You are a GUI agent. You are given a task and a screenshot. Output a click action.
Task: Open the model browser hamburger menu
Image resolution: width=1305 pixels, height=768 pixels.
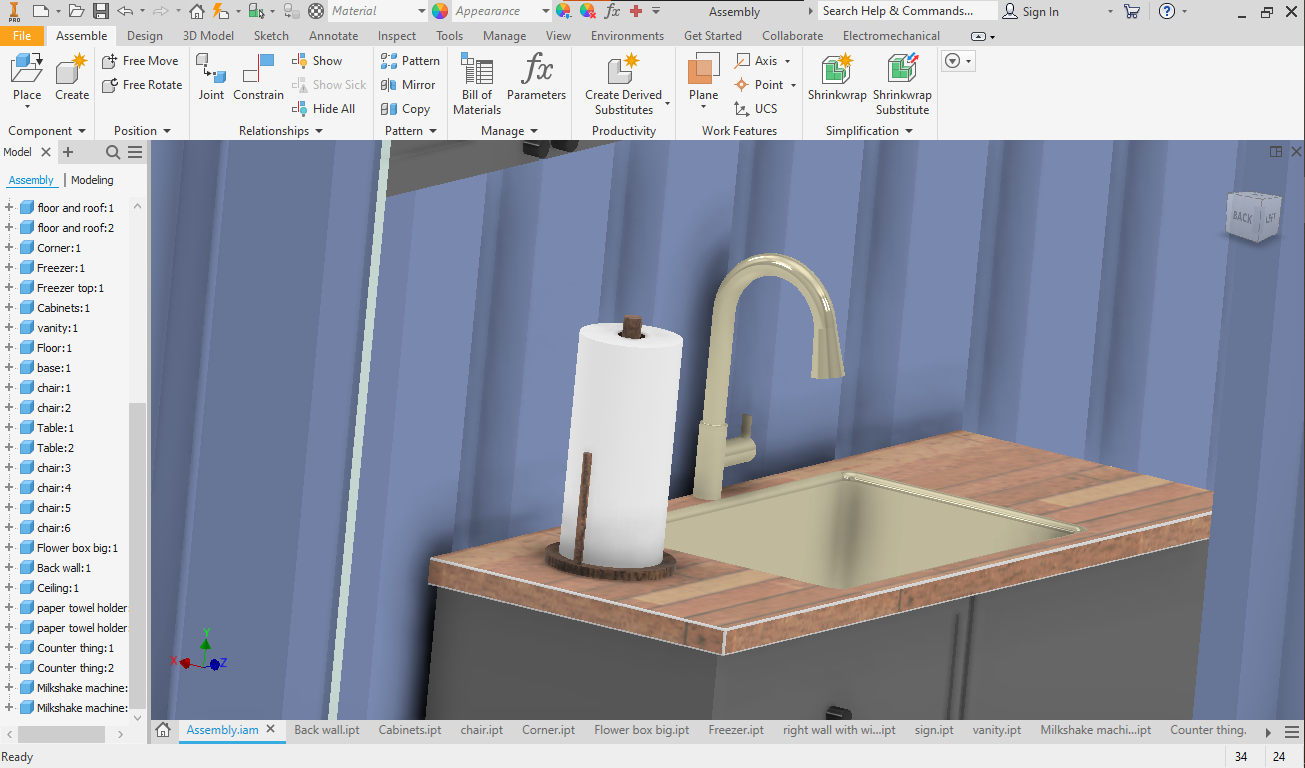[x=135, y=152]
